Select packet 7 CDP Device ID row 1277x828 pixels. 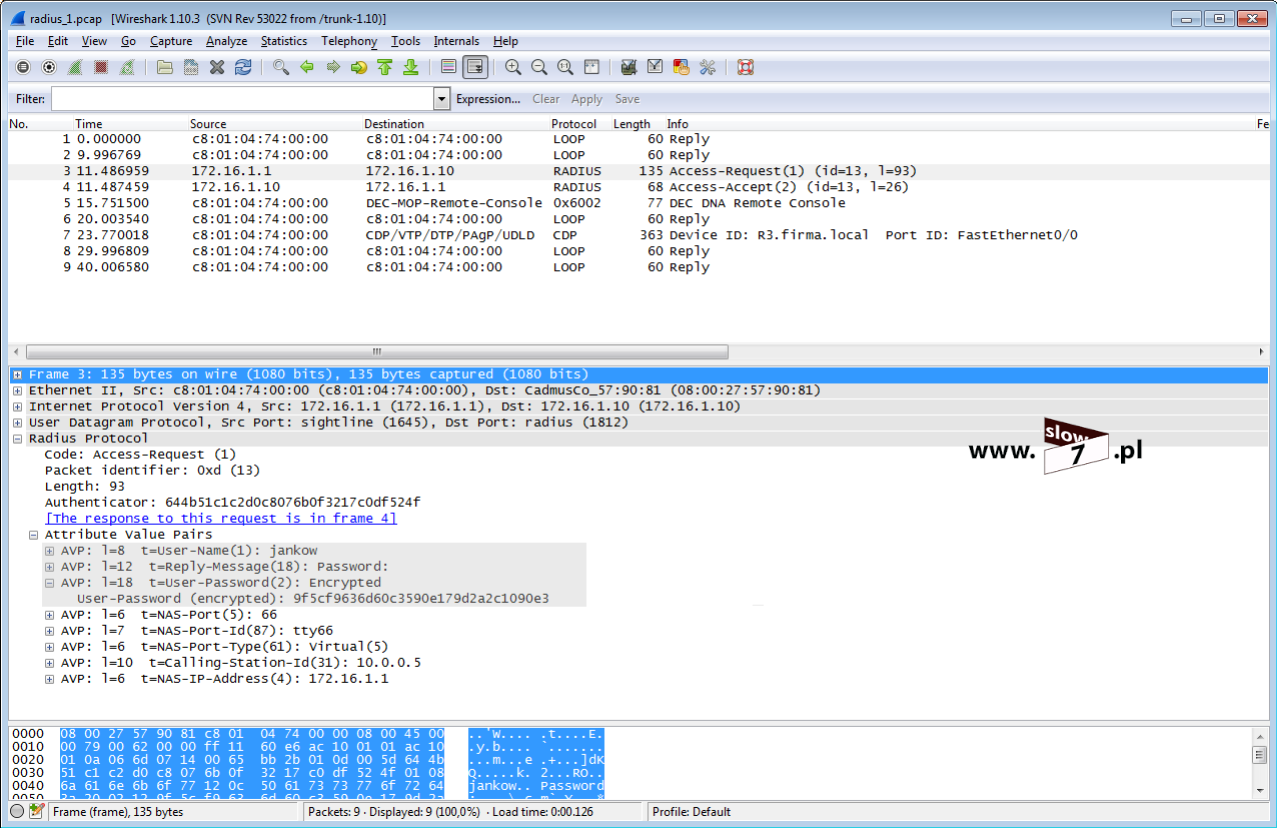(x=638, y=235)
